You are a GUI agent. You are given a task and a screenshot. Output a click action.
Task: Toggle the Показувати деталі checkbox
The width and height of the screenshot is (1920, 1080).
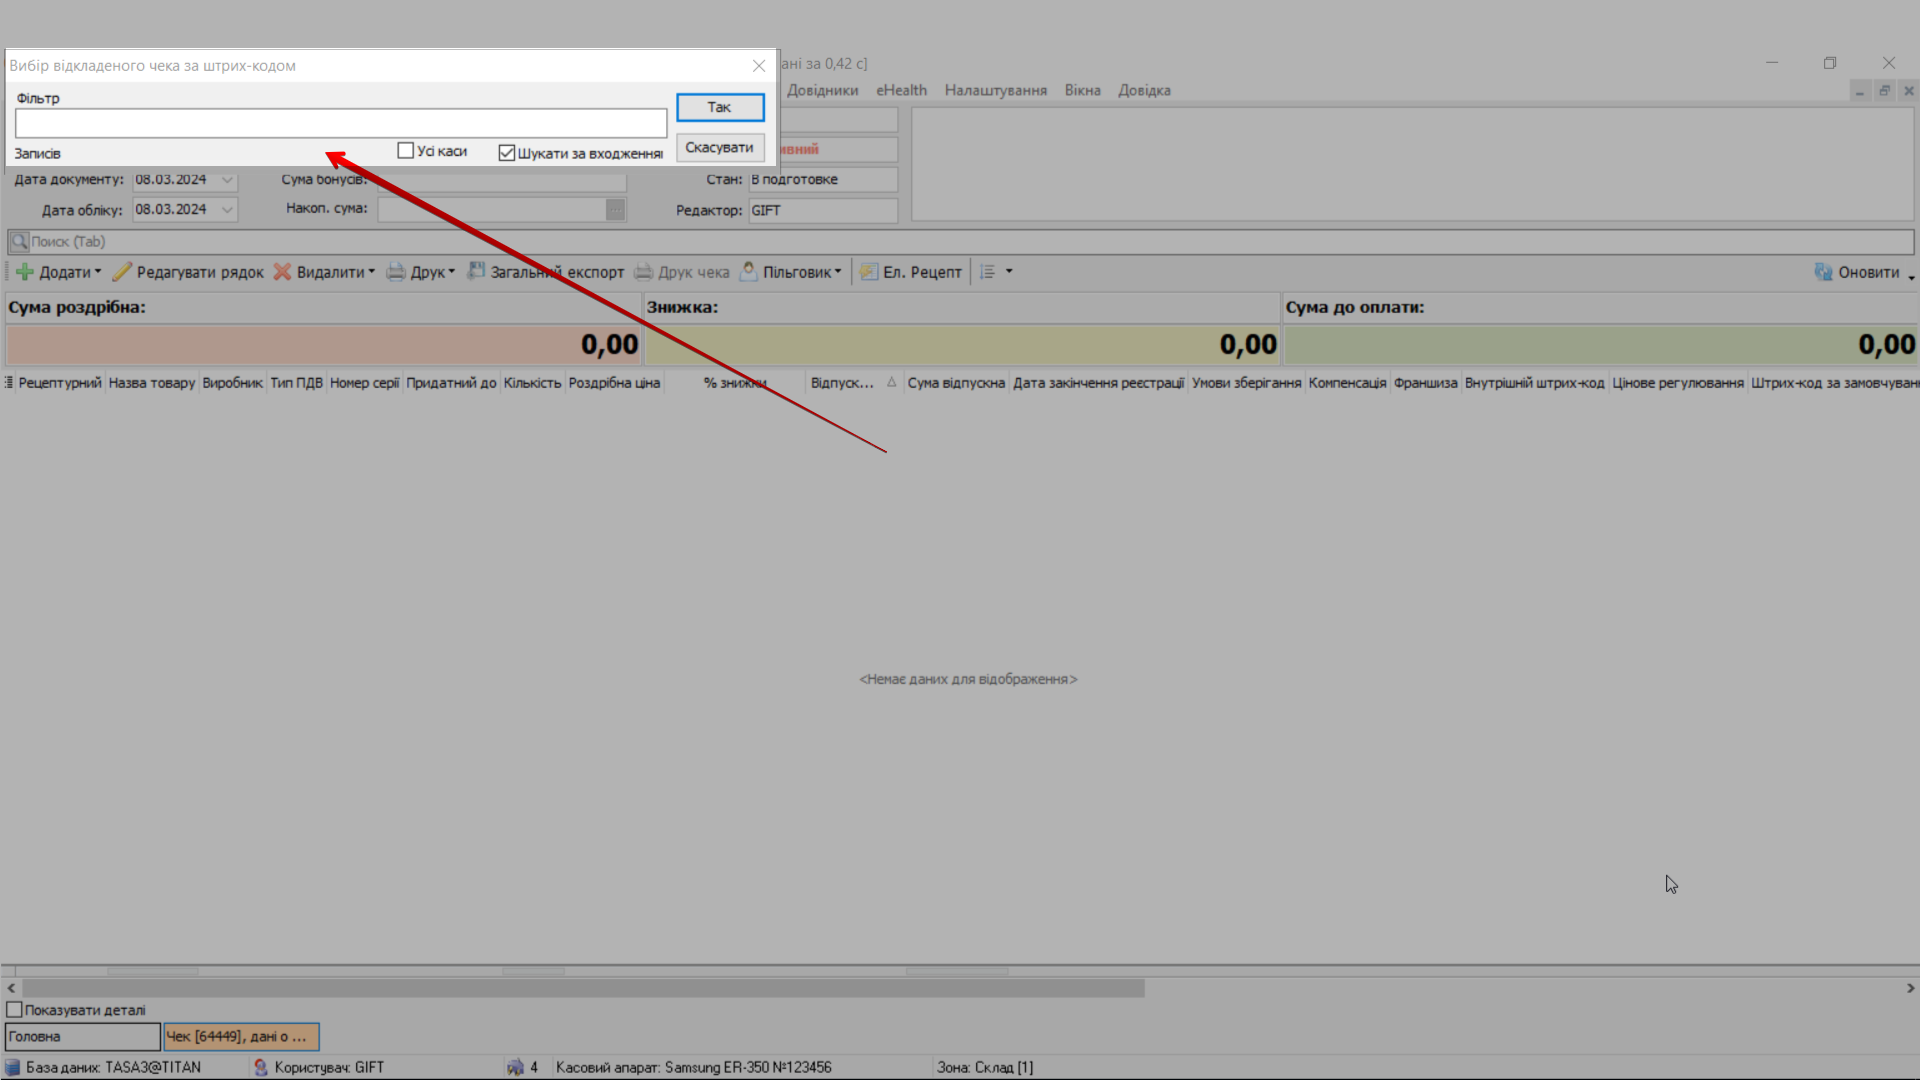click(x=15, y=1010)
